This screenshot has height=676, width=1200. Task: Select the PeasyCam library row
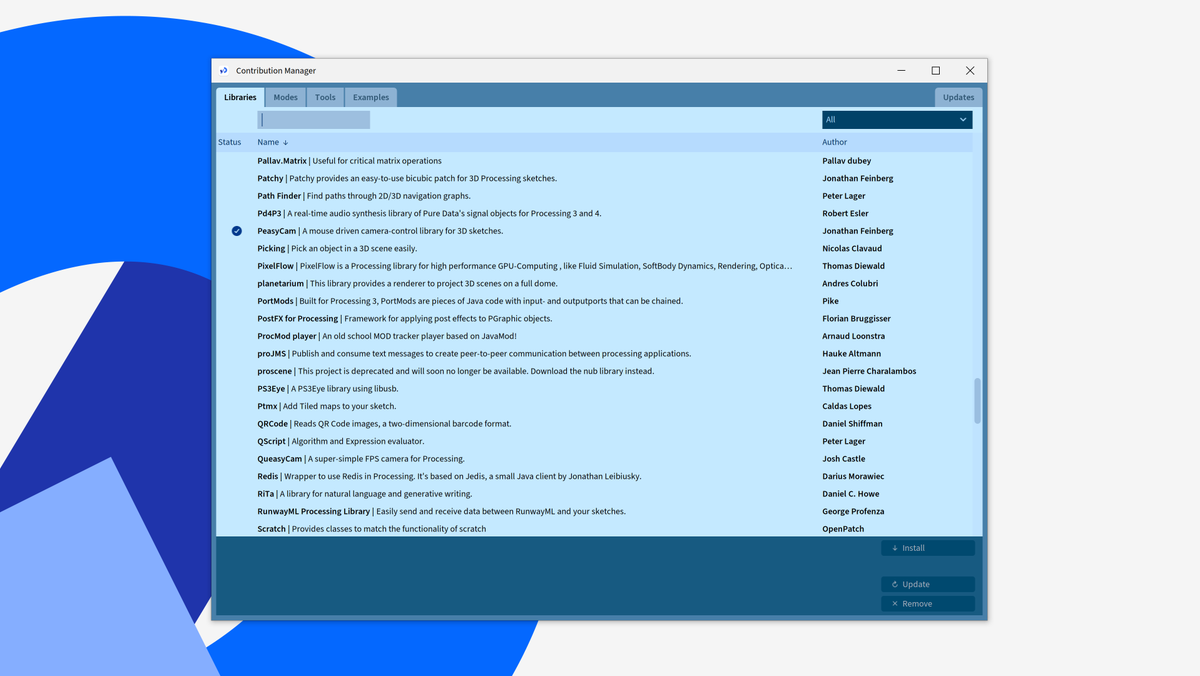pos(594,231)
